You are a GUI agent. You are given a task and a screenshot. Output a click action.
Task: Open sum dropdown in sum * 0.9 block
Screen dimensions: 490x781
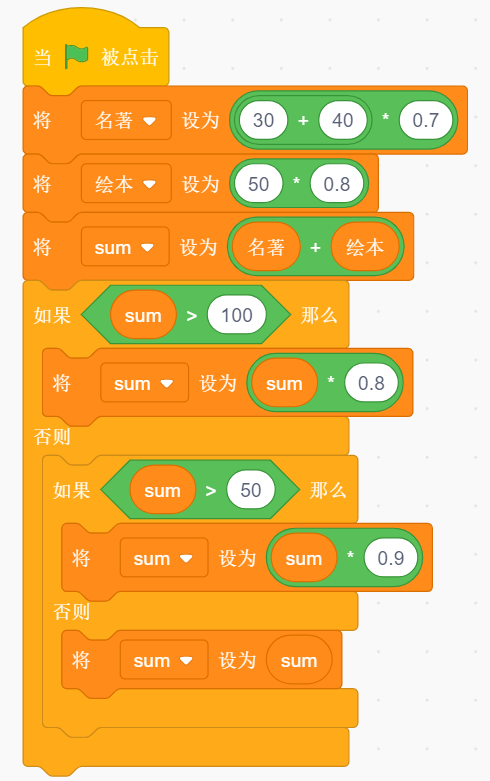pos(164,558)
